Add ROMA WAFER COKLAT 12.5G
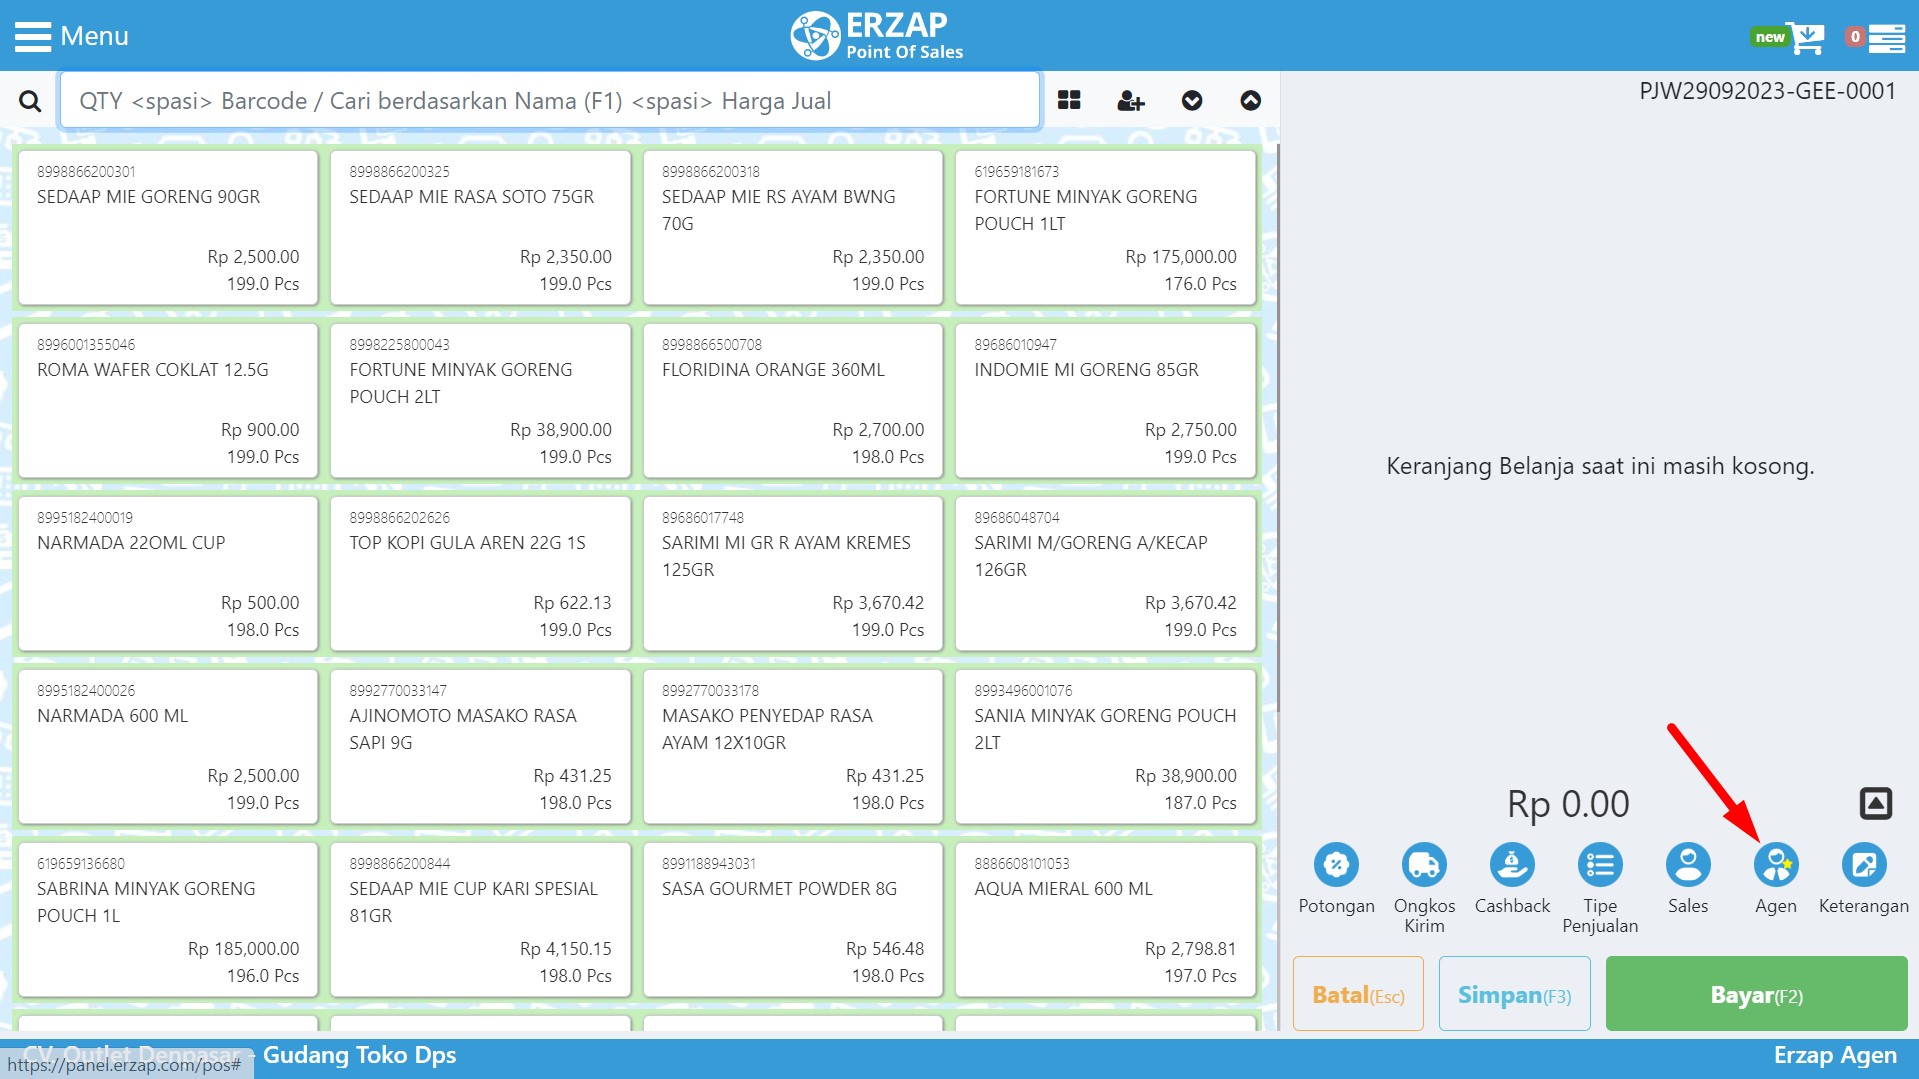Viewport: 1919px width, 1079px height. 168,401
